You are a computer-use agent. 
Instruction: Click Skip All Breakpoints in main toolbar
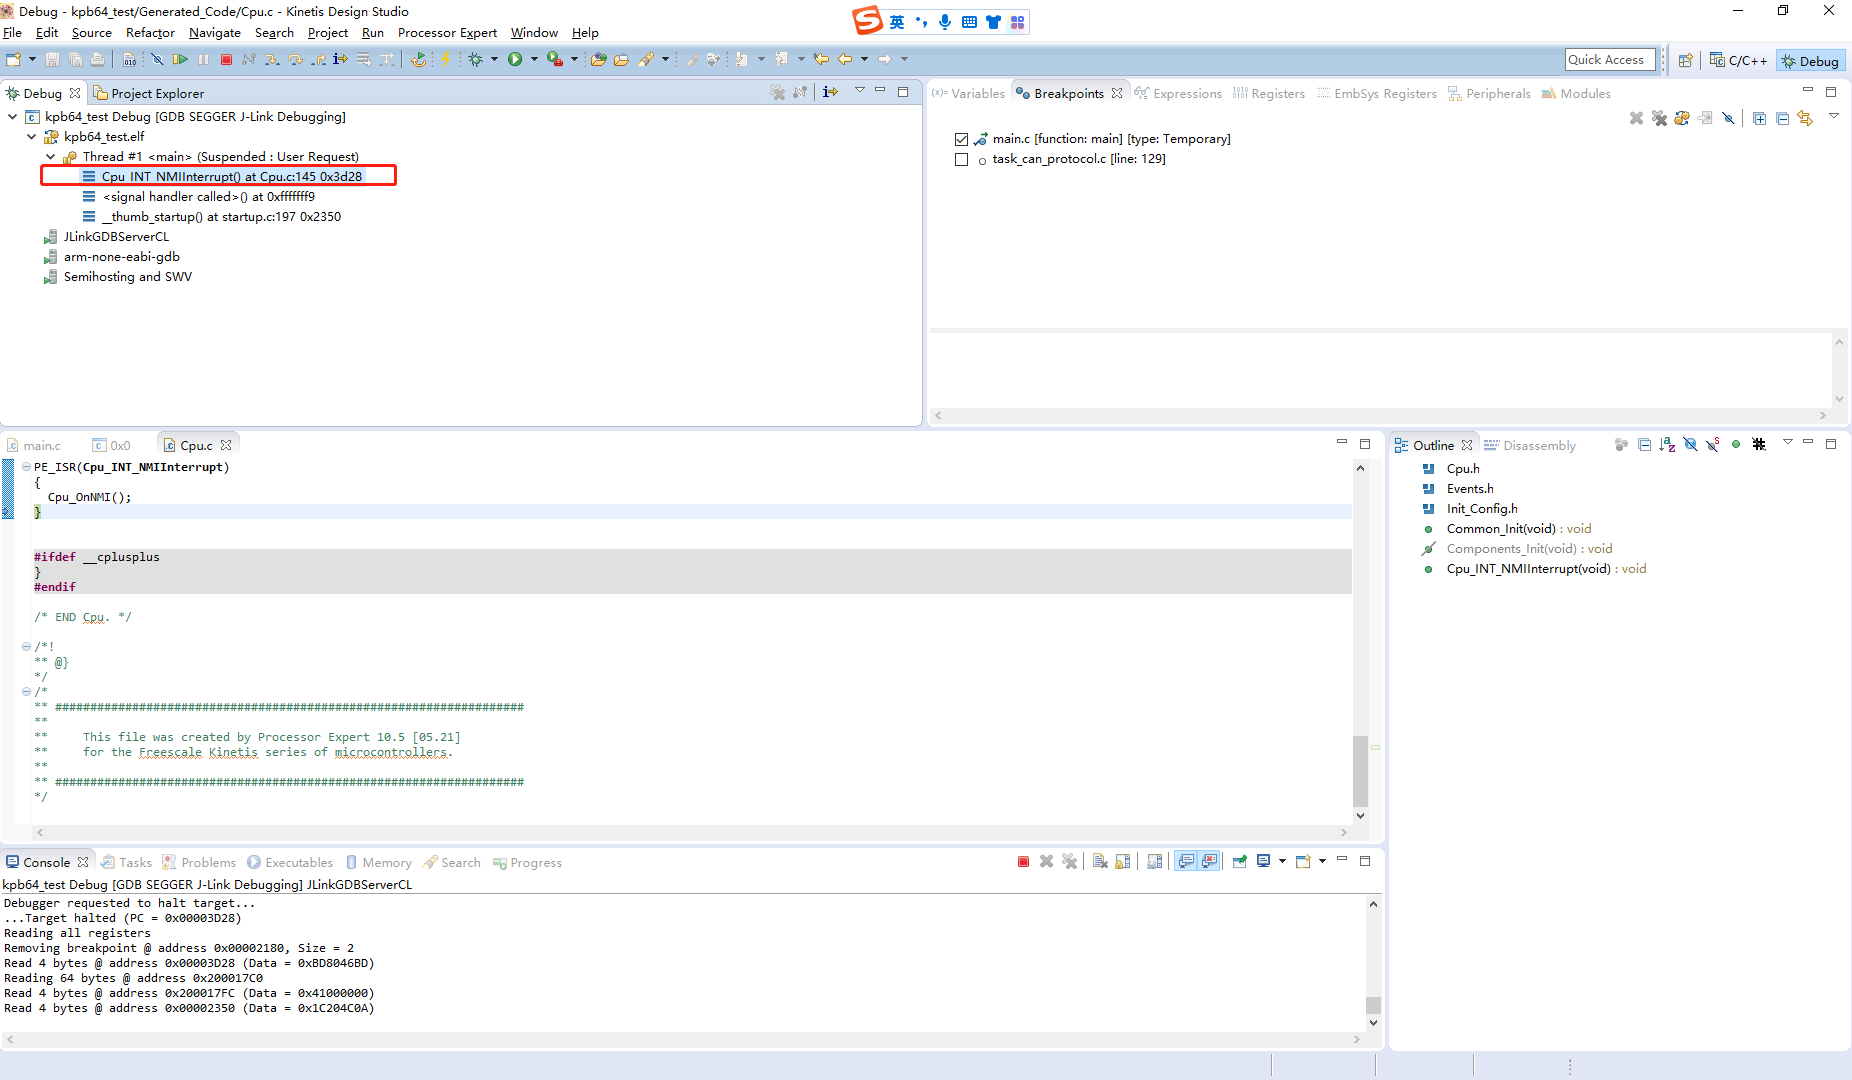[x=157, y=60]
